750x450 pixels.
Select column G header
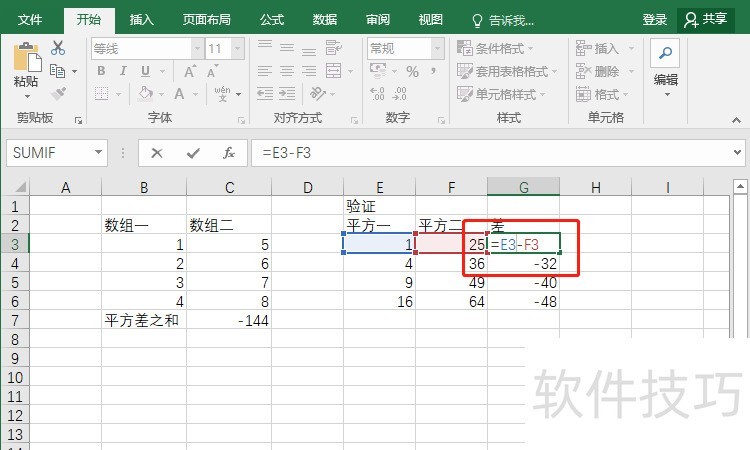(523, 187)
